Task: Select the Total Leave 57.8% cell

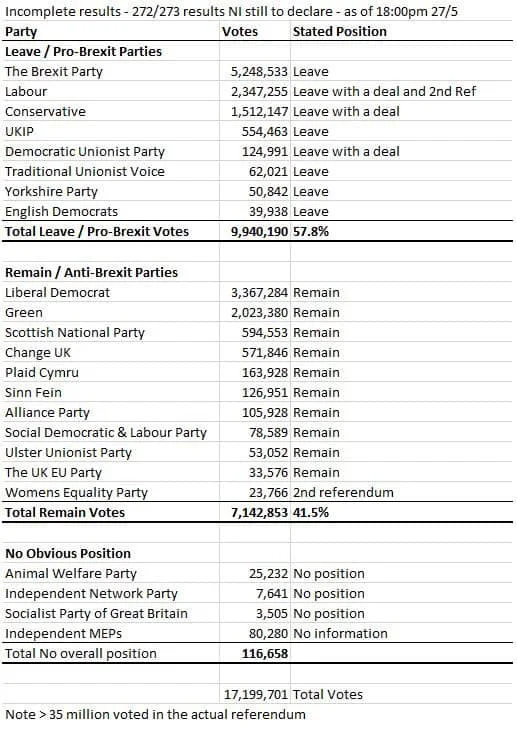Action: coord(402,231)
